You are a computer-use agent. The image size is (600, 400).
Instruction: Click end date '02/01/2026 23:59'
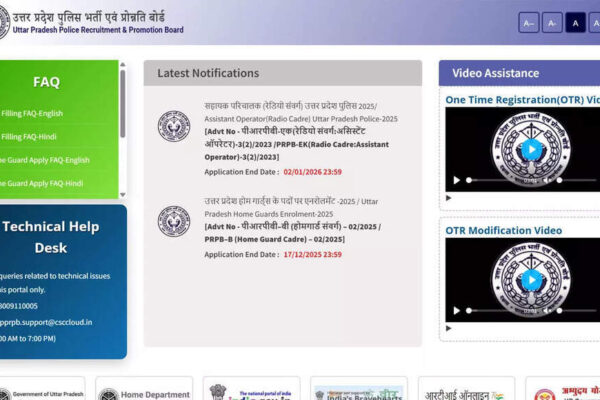coord(313,172)
